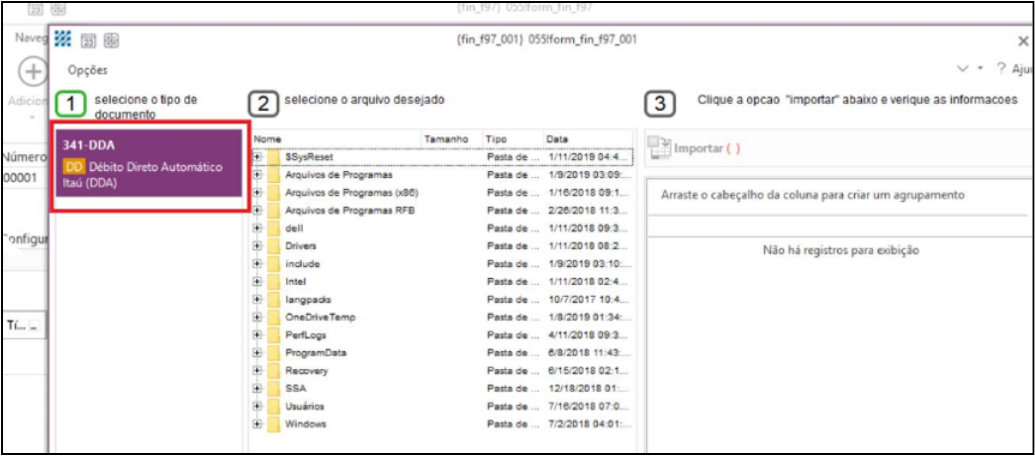The width and height of the screenshot is (1035, 456).
Task: Select the SSA folder icon
Action: pos(274,388)
